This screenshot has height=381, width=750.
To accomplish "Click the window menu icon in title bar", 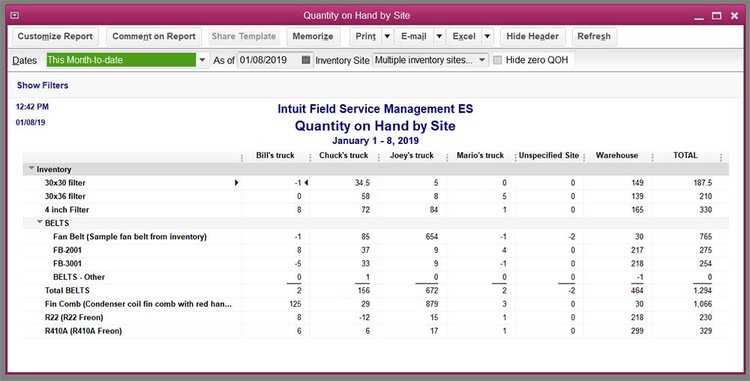I will (x=14, y=15).
